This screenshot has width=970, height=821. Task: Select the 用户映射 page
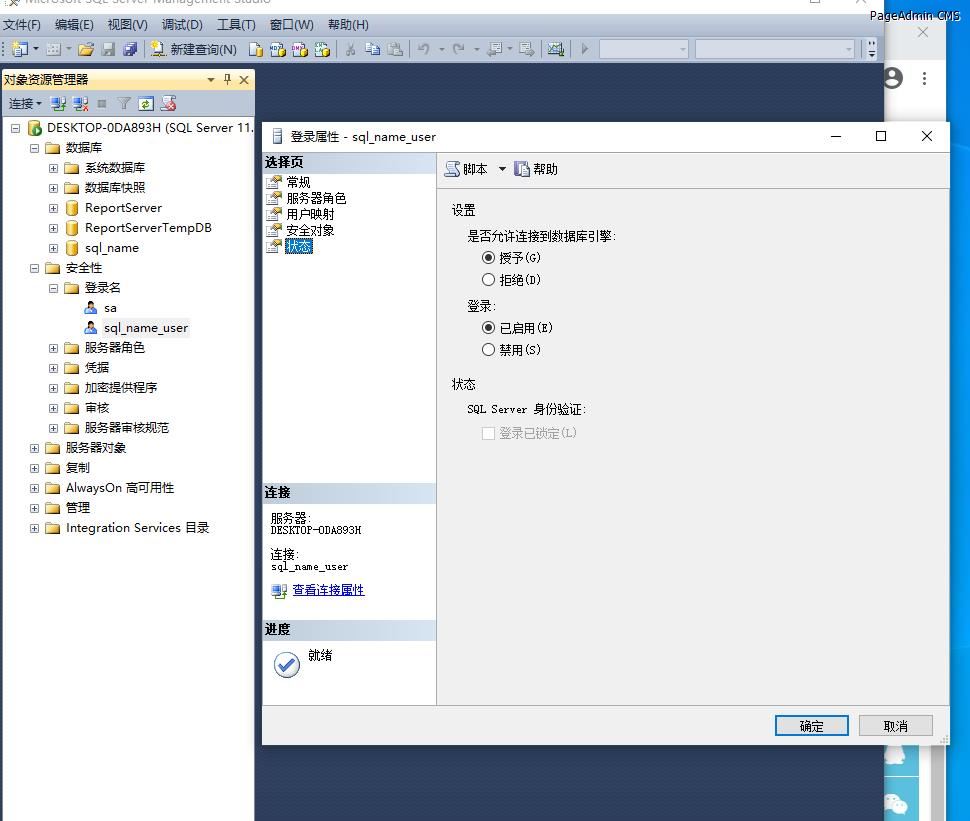[x=310, y=214]
